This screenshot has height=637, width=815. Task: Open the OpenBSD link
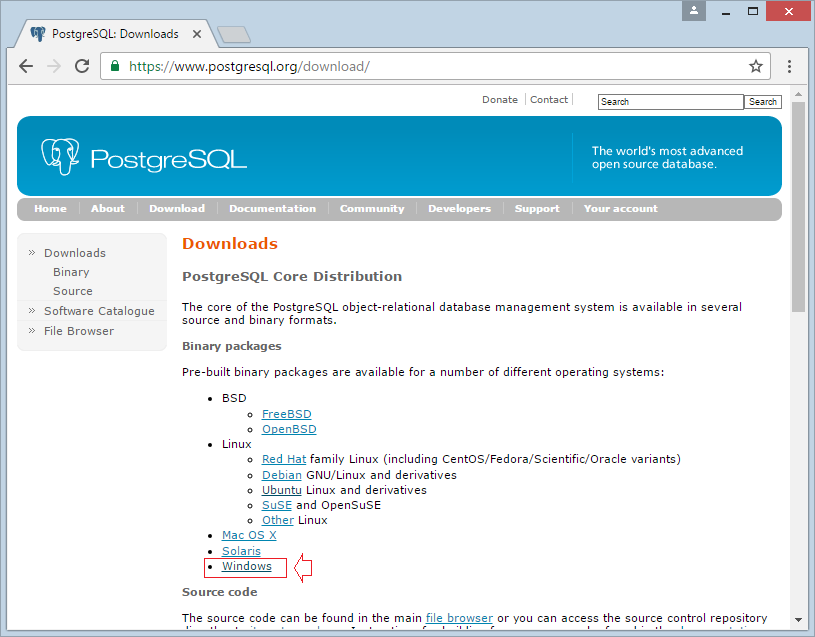pyautogui.click(x=289, y=429)
